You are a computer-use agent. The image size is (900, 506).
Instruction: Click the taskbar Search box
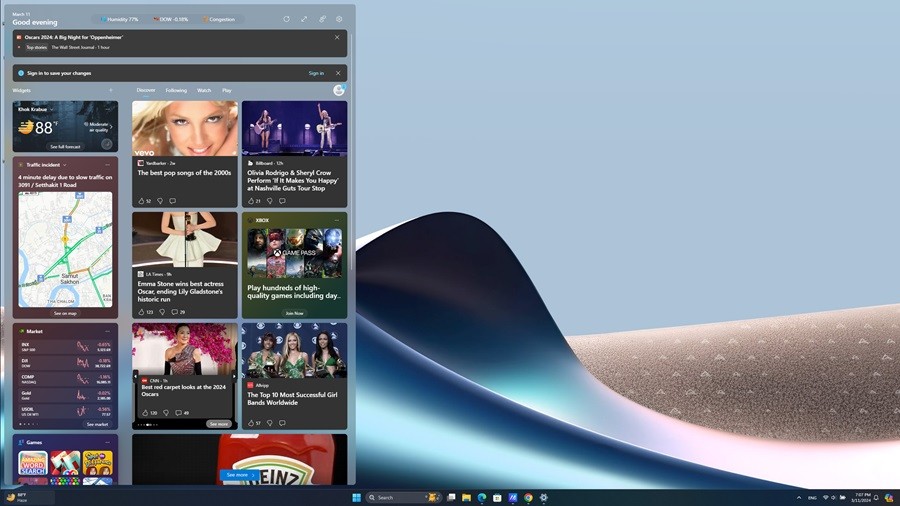point(394,497)
